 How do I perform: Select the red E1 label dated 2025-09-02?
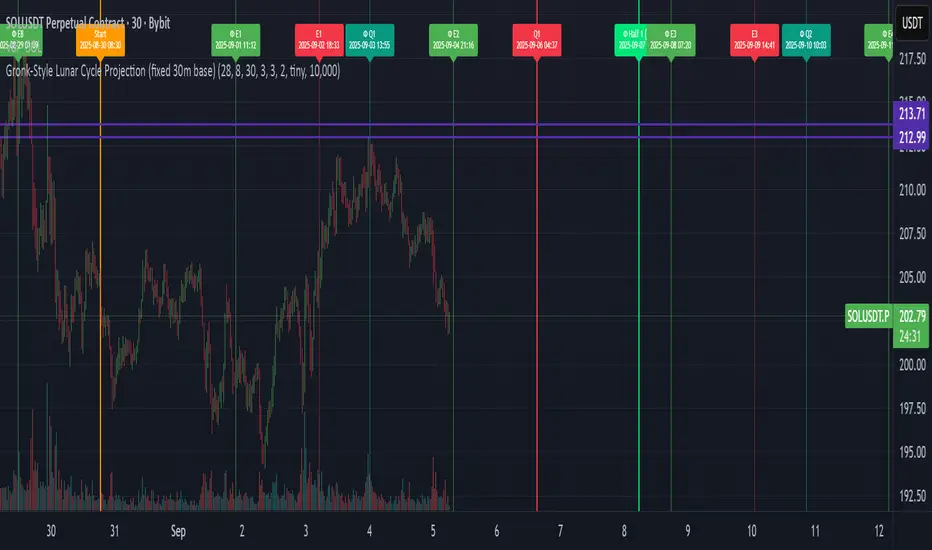click(x=319, y=40)
